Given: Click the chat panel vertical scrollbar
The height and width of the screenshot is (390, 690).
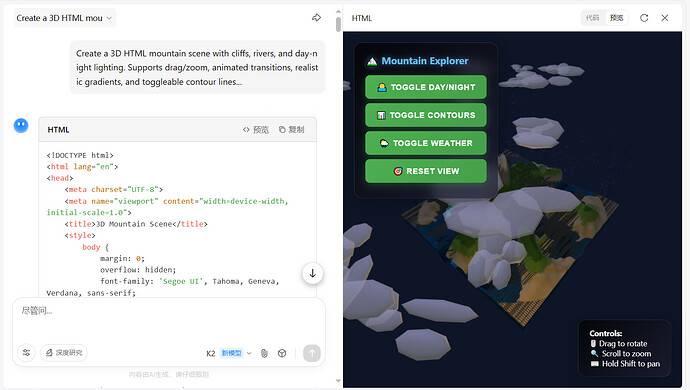Looking at the screenshot, I should point(338,24).
